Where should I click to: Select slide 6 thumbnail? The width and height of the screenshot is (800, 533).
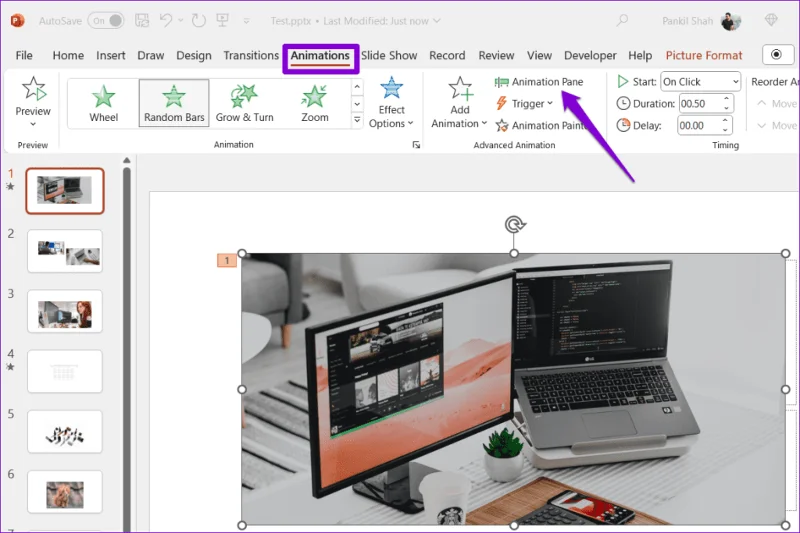coord(65,492)
